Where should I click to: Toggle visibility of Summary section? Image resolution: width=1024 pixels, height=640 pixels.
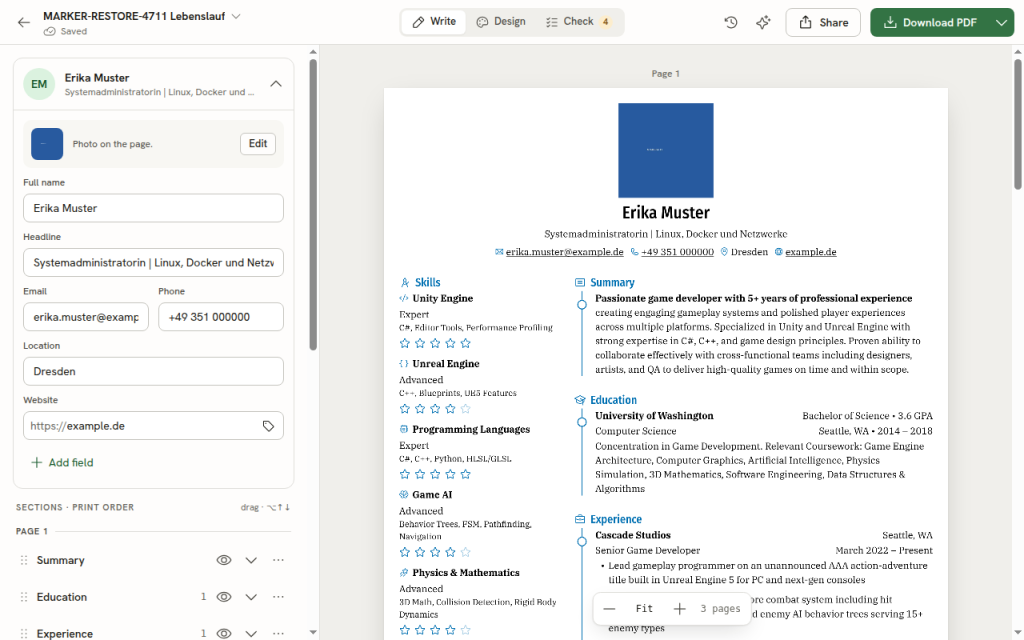(224, 560)
